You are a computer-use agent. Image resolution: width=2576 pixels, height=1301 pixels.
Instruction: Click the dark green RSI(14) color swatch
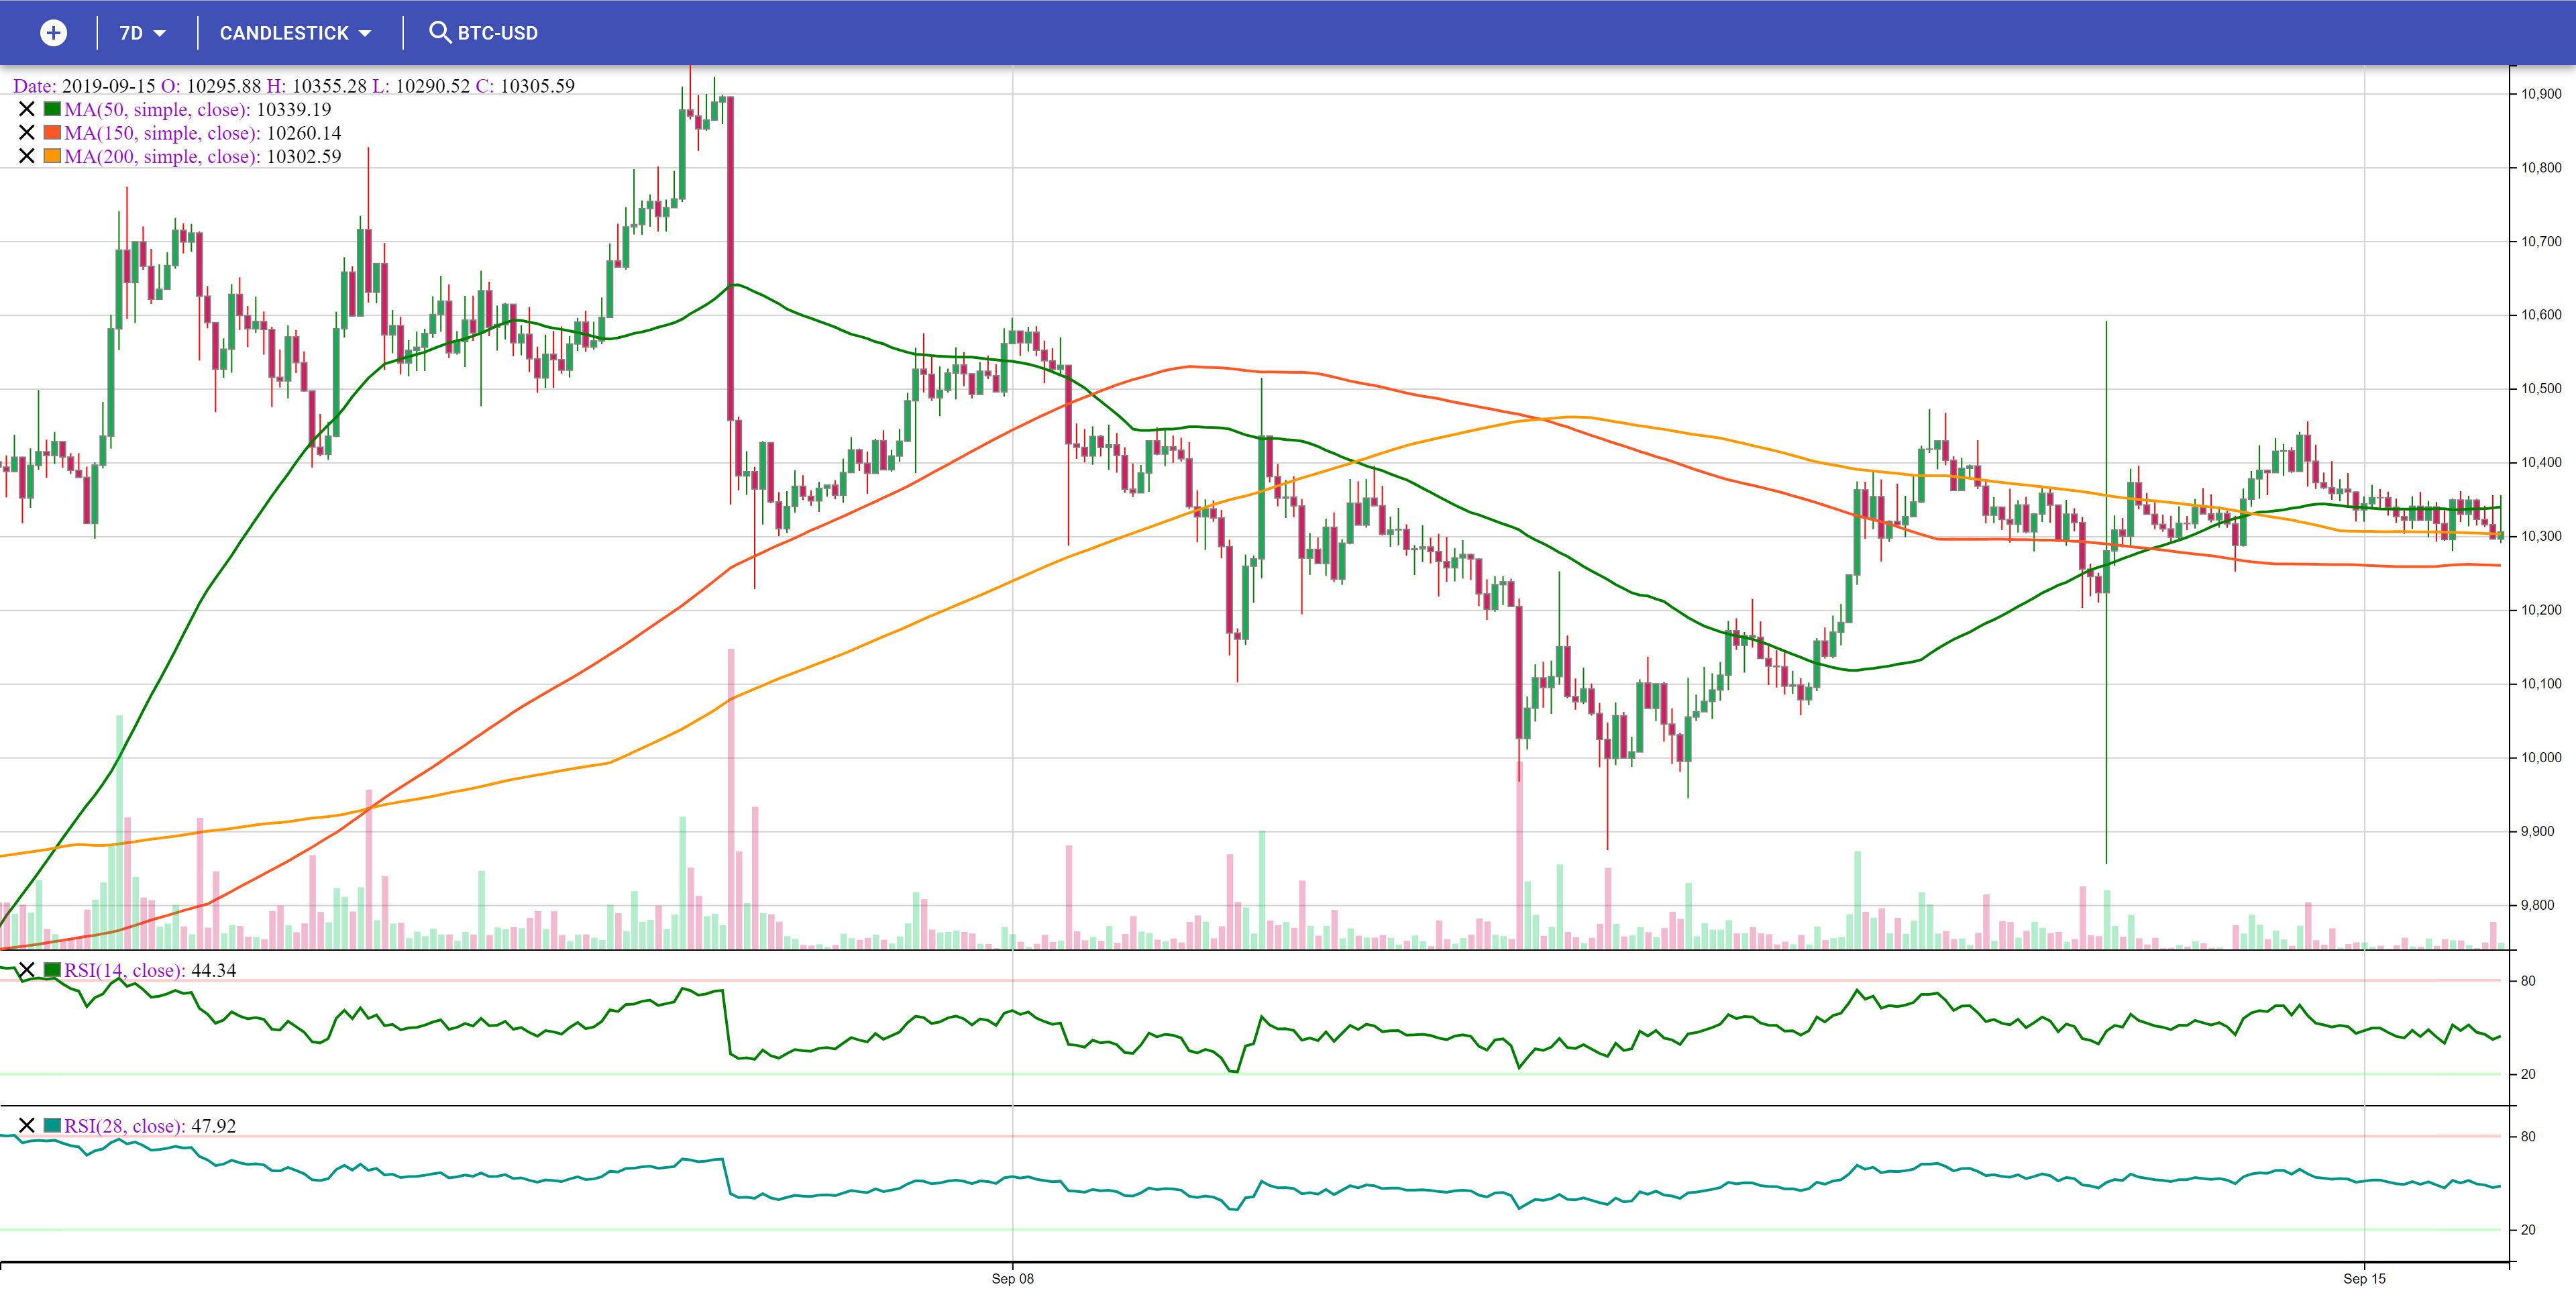coord(52,970)
